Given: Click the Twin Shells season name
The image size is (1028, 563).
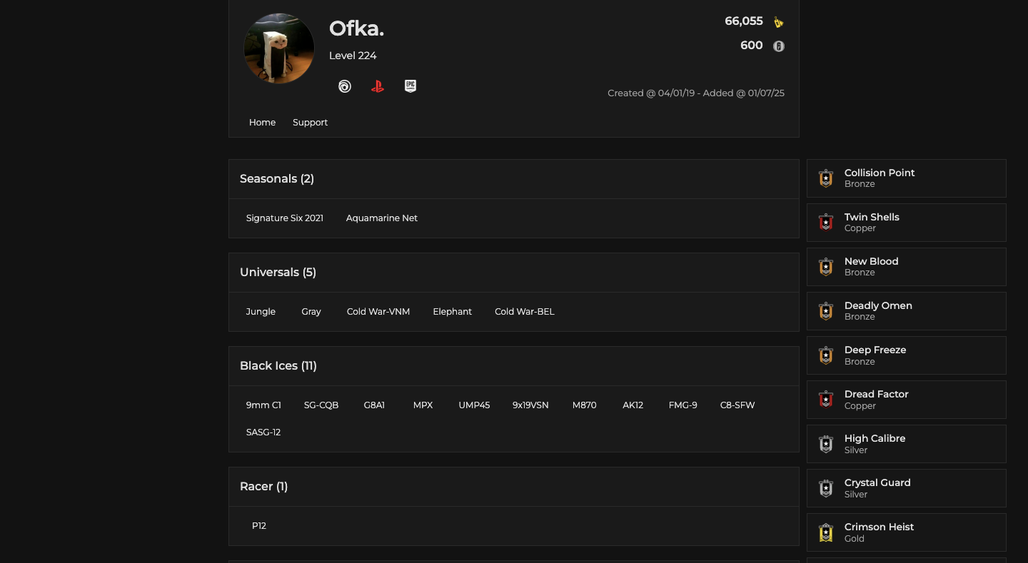Looking at the screenshot, I should coord(871,217).
